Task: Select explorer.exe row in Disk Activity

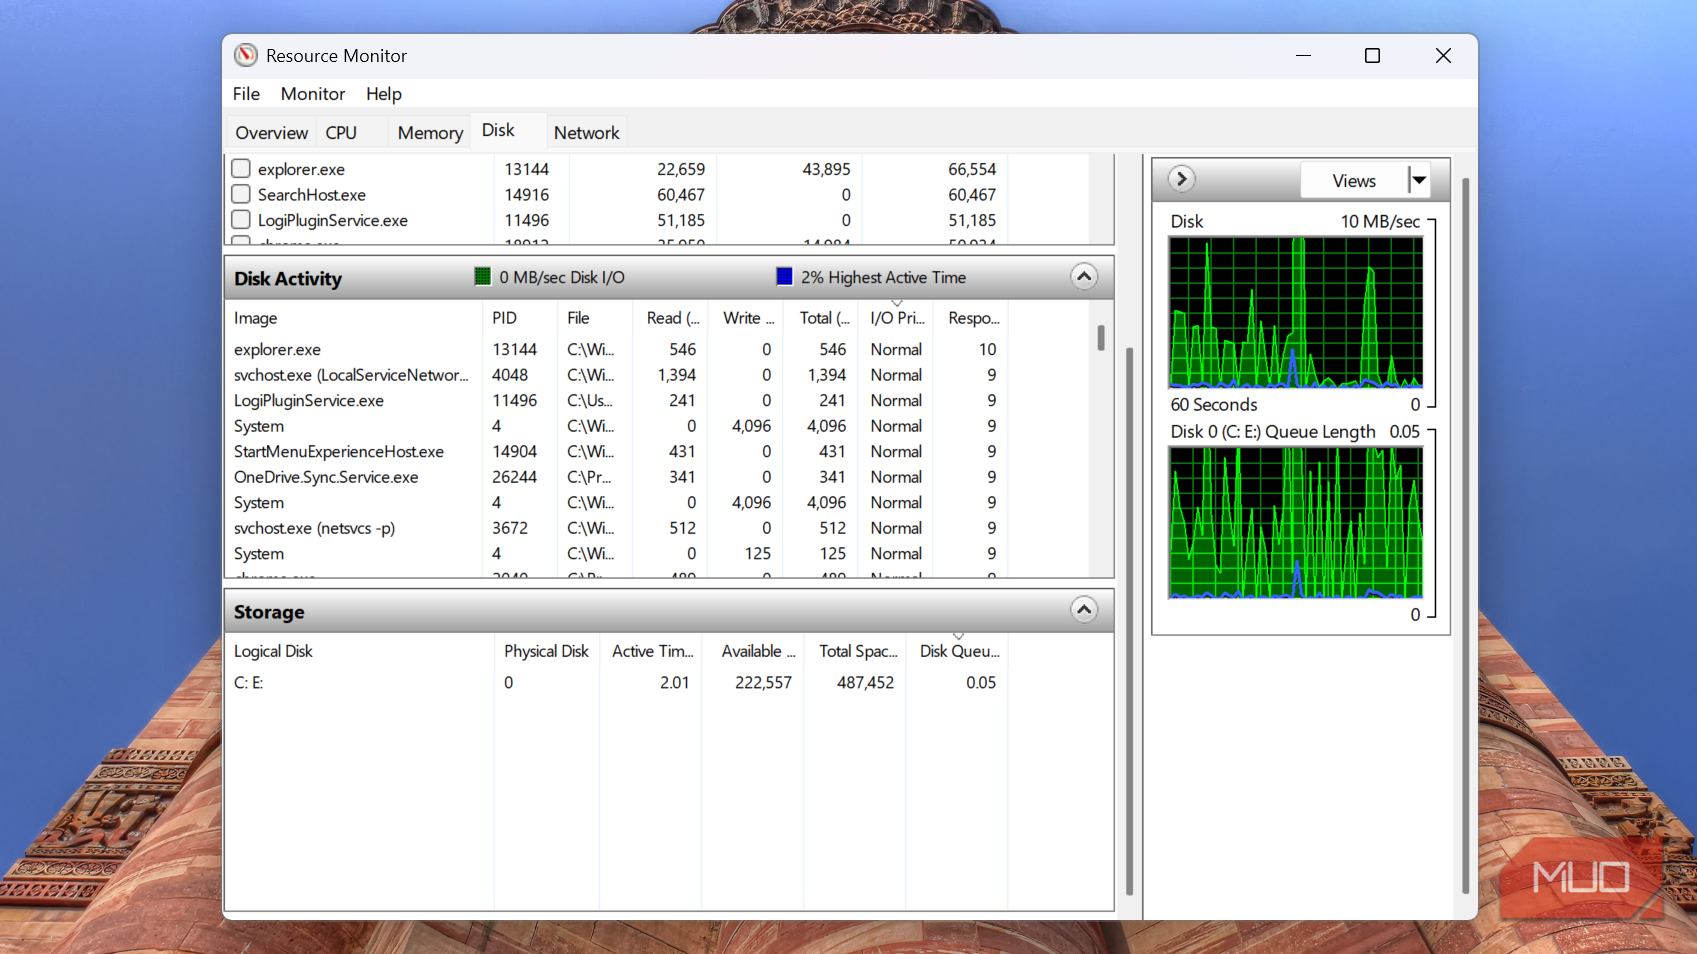Action: tap(617, 349)
